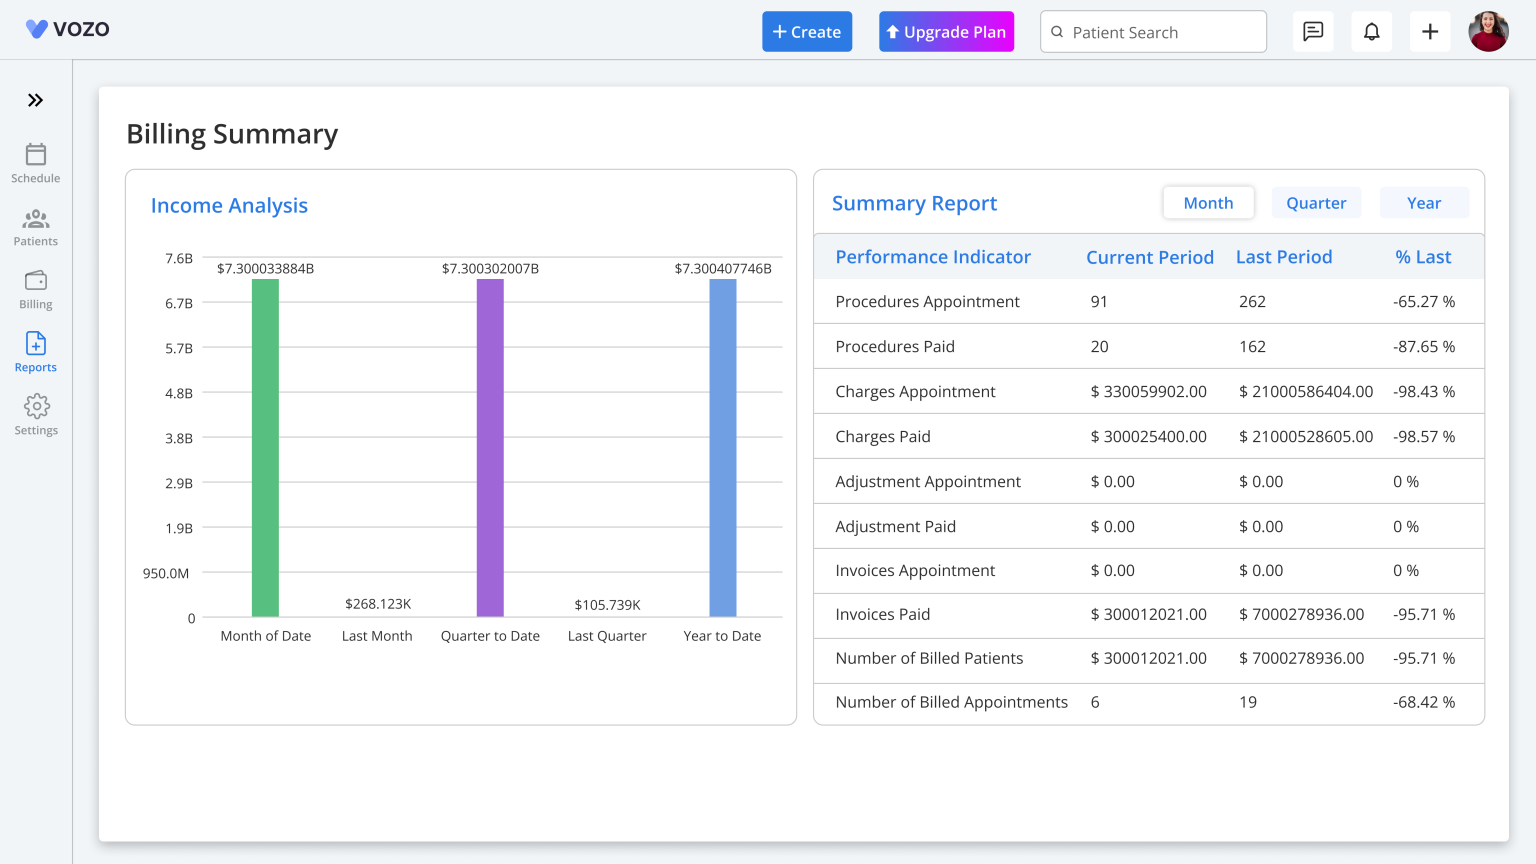Check notifications via the bell icon
Viewport: 1536px width, 864px height.
coord(1371,31)
